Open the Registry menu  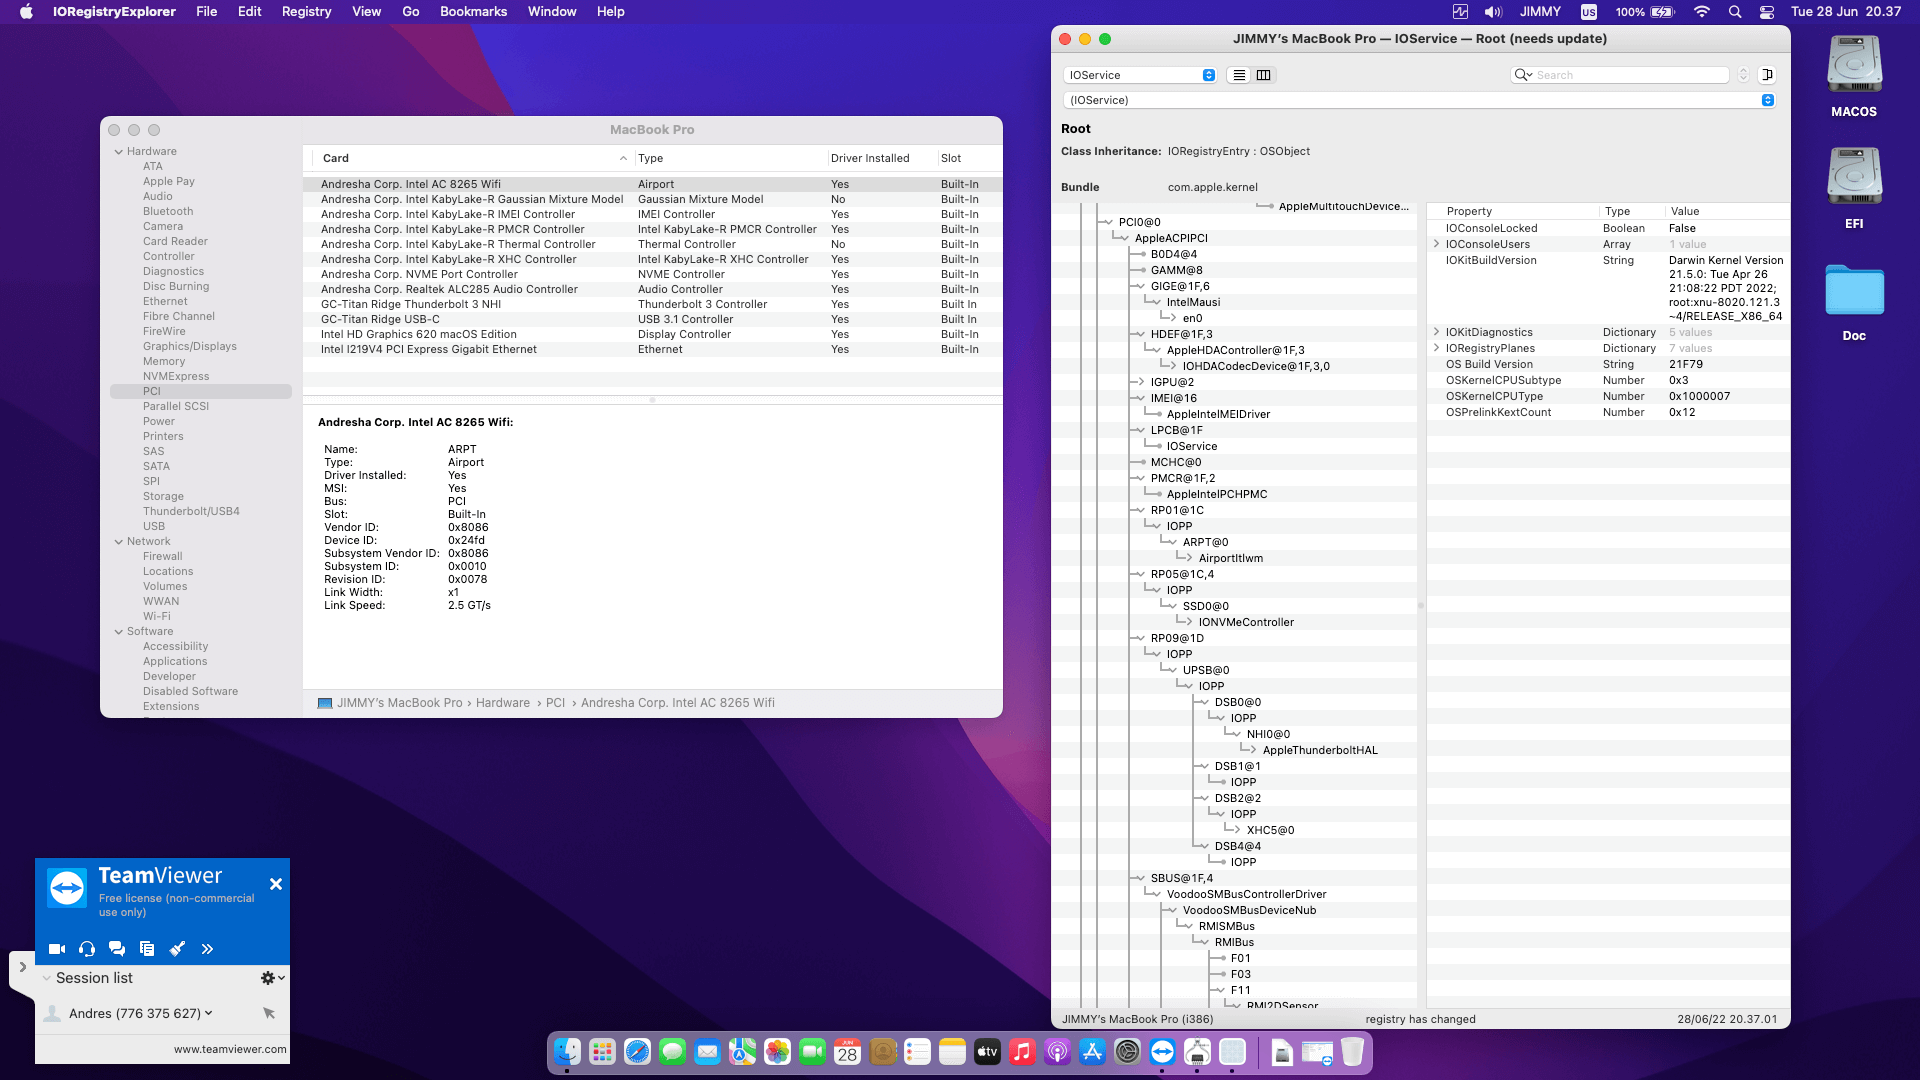306,12
